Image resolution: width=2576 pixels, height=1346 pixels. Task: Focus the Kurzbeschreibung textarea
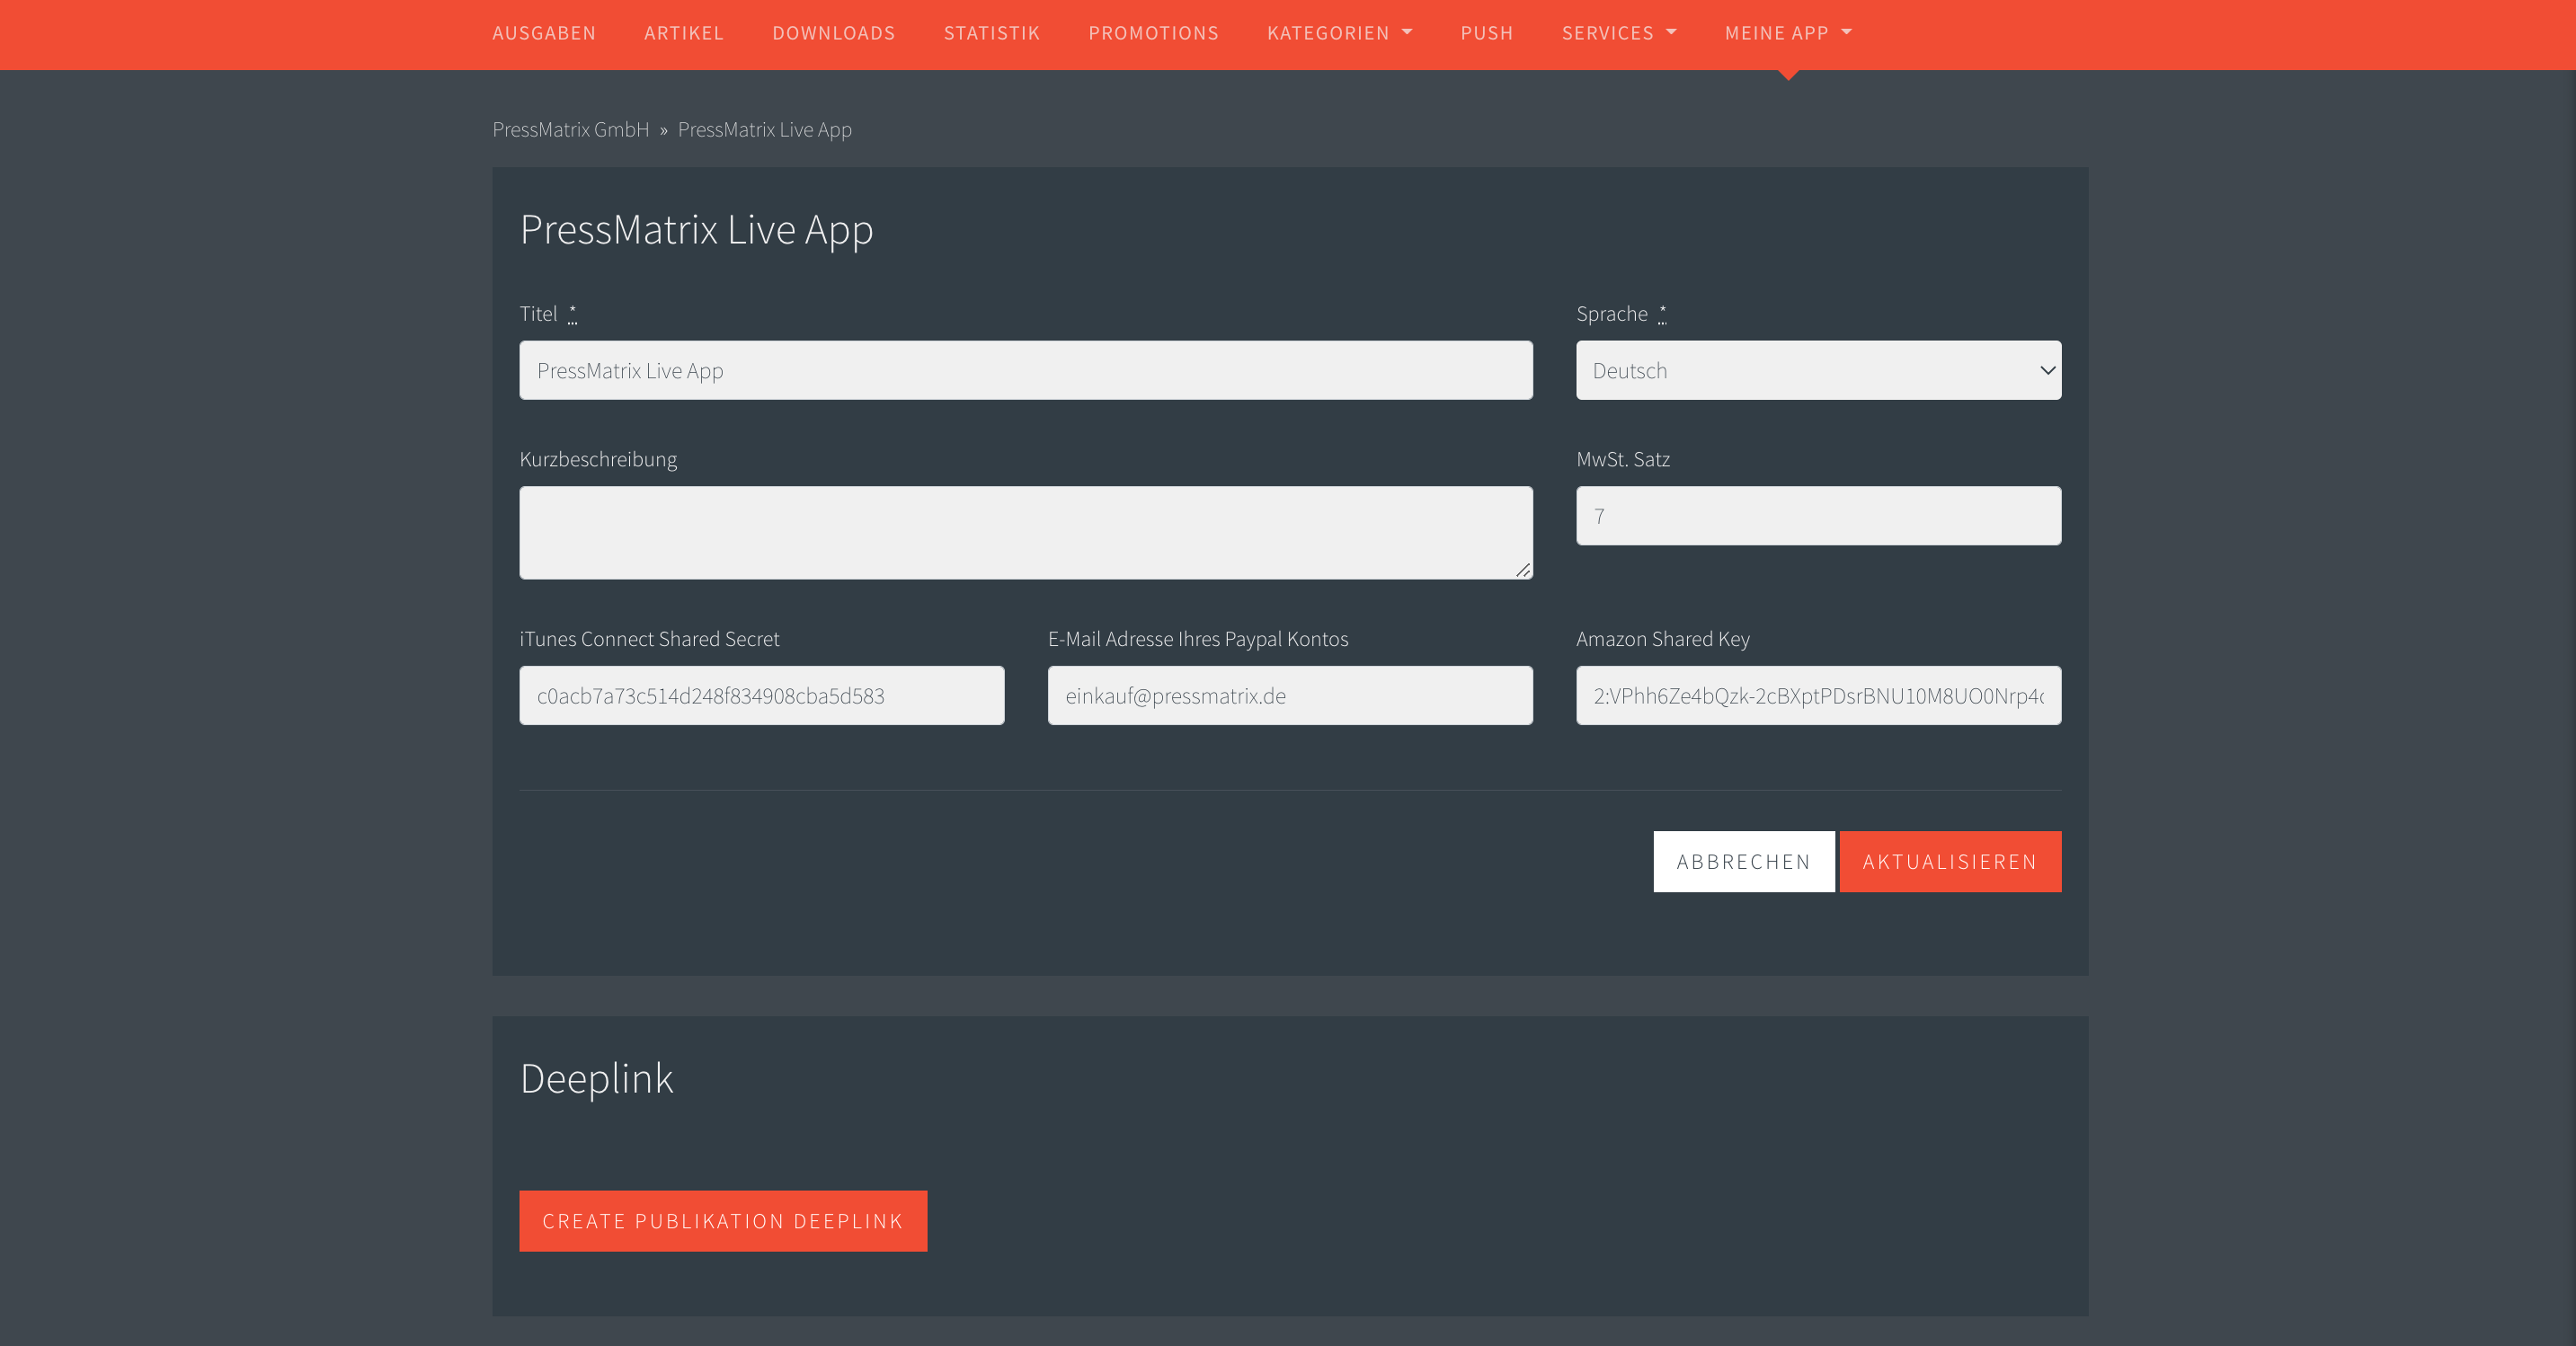coord(1026,532)
